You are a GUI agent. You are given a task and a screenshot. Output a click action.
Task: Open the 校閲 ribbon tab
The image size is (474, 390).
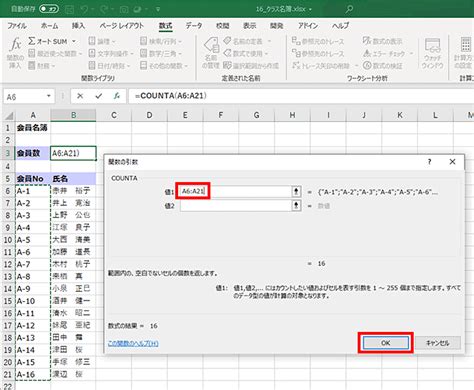(222, 26)
